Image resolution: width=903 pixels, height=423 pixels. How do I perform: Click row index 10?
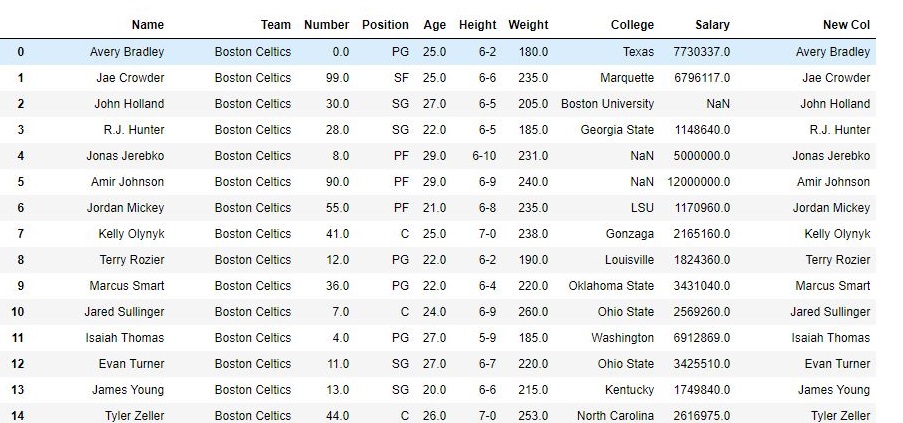18,312
